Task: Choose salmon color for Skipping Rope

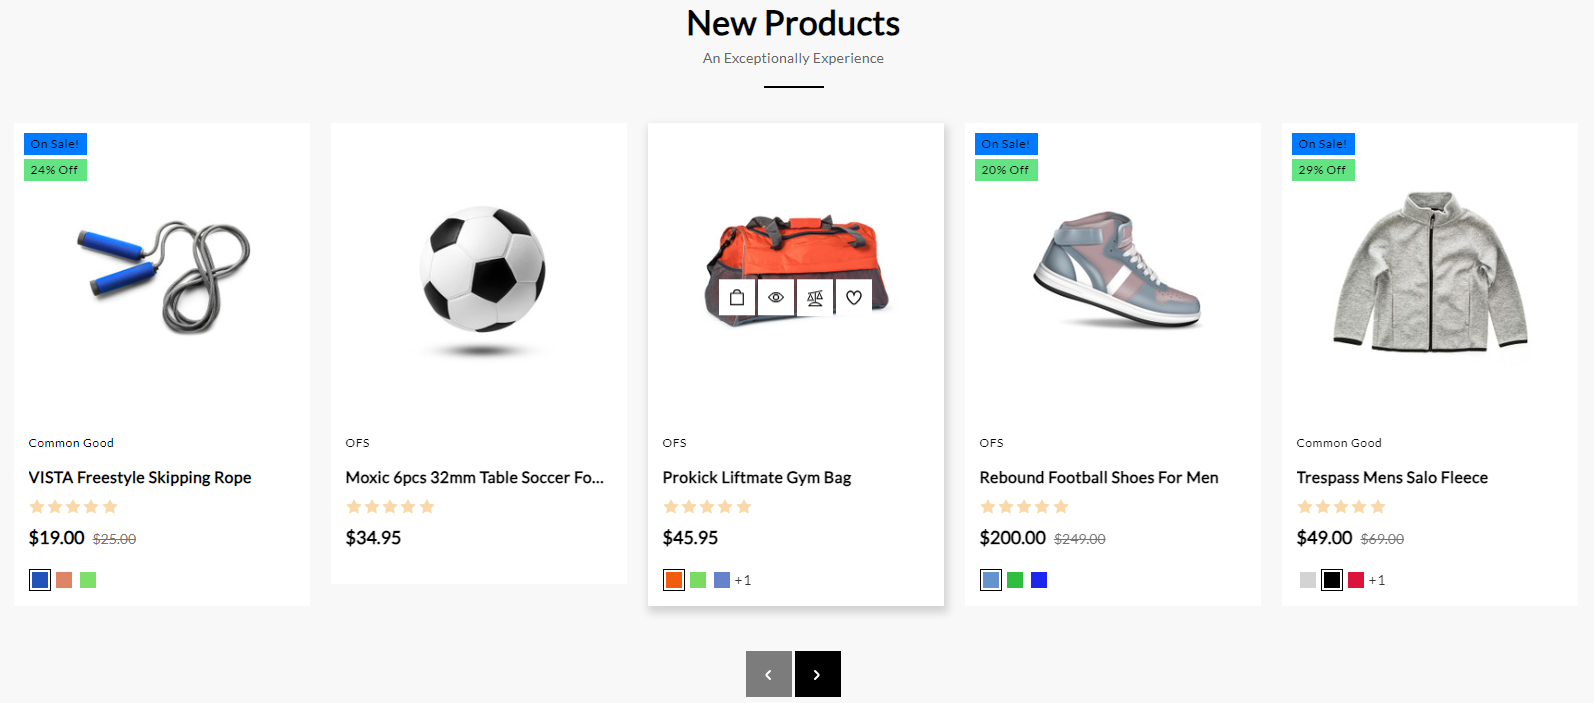Action: tap(64, 580)
